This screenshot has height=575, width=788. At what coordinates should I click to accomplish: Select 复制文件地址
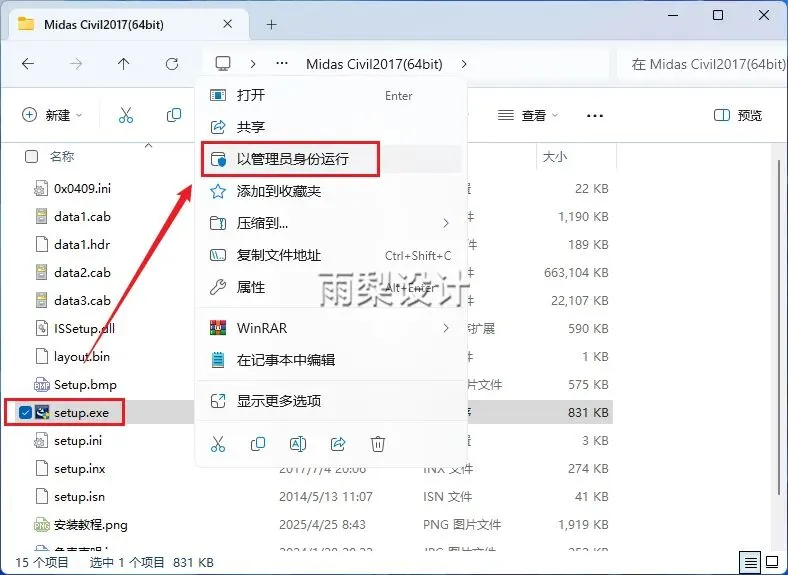click(331, 255)
